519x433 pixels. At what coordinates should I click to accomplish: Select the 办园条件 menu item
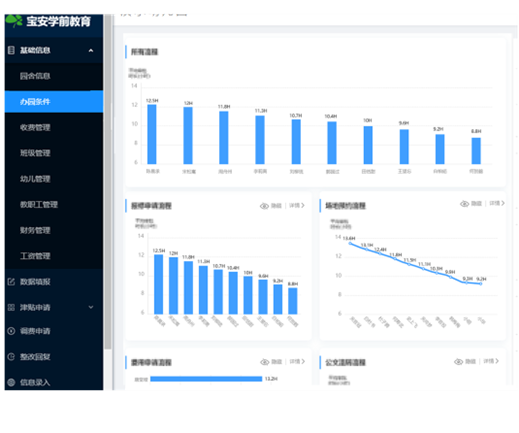(x=54, y=102)
